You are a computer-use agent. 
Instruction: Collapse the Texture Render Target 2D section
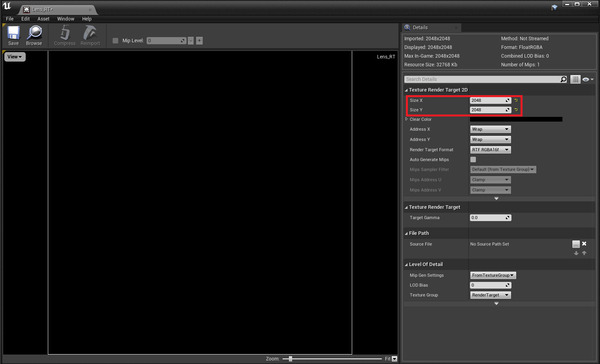point(406,90)
